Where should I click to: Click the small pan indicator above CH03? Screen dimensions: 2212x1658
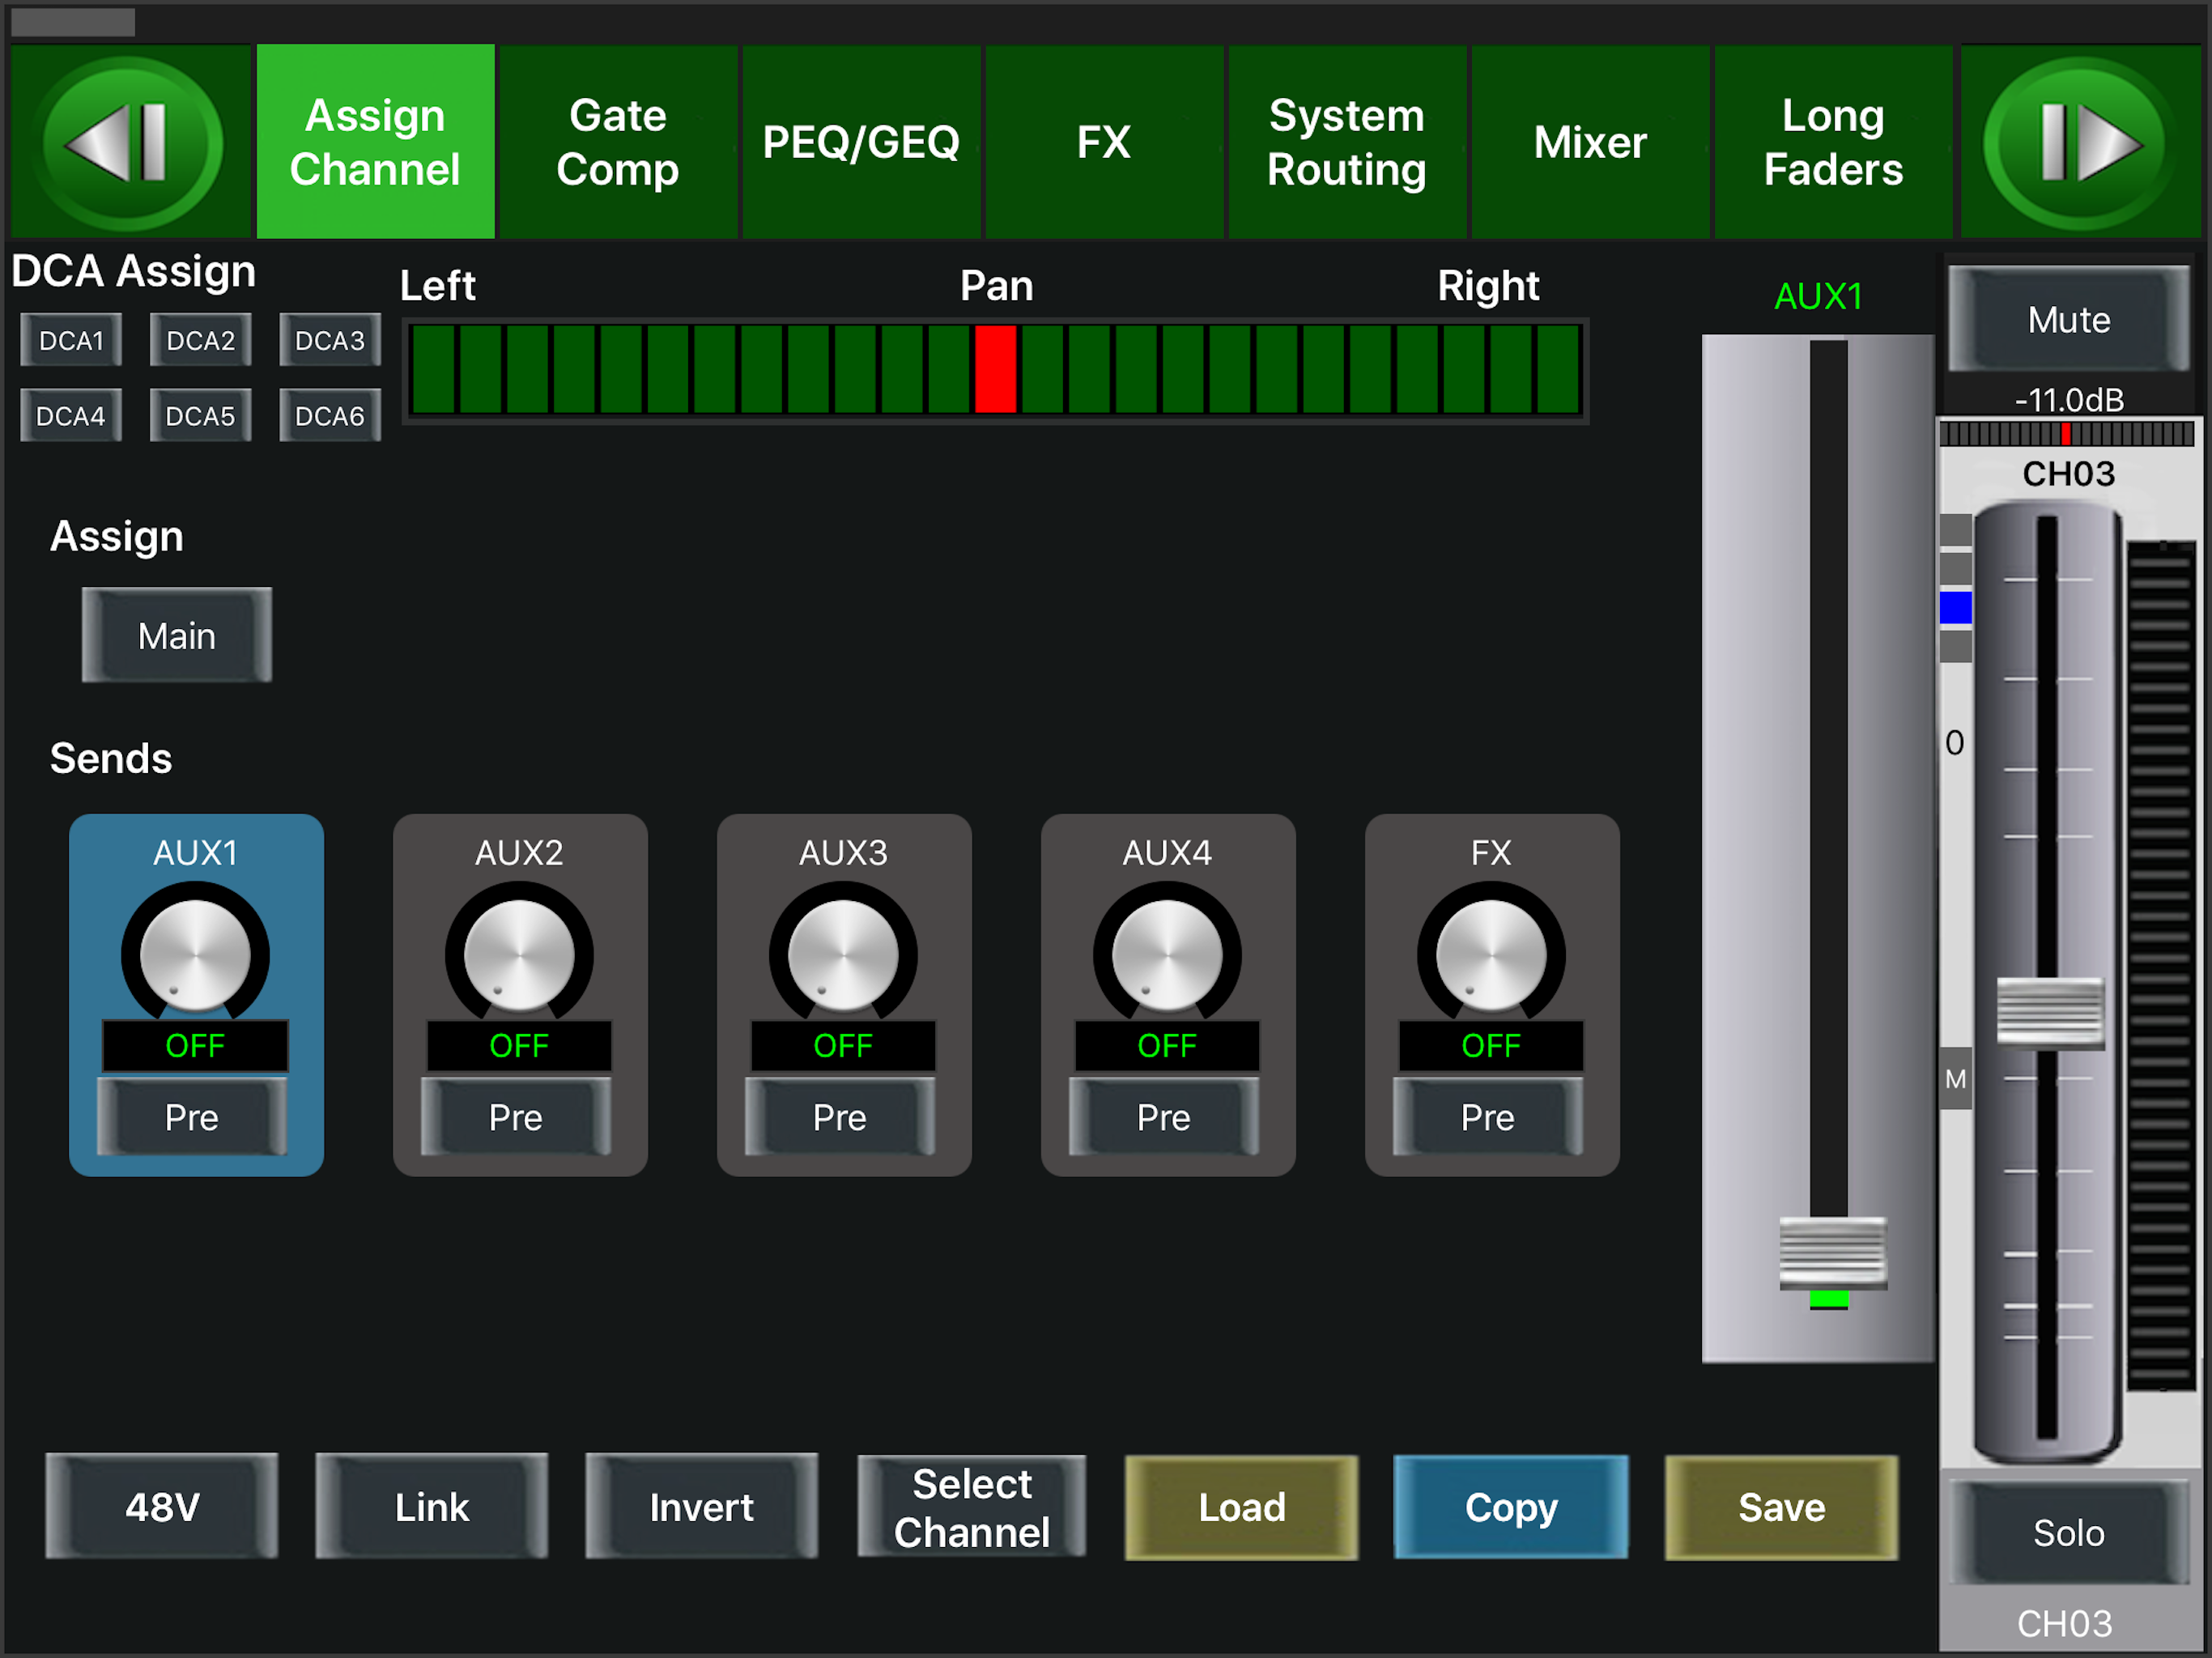click(2066, 434)
